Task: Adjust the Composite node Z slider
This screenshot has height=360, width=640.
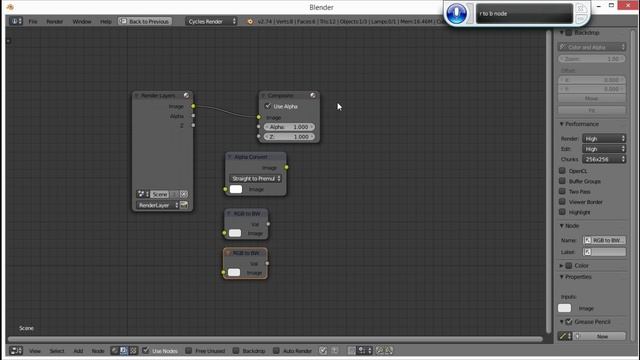Action: (289, 137)
